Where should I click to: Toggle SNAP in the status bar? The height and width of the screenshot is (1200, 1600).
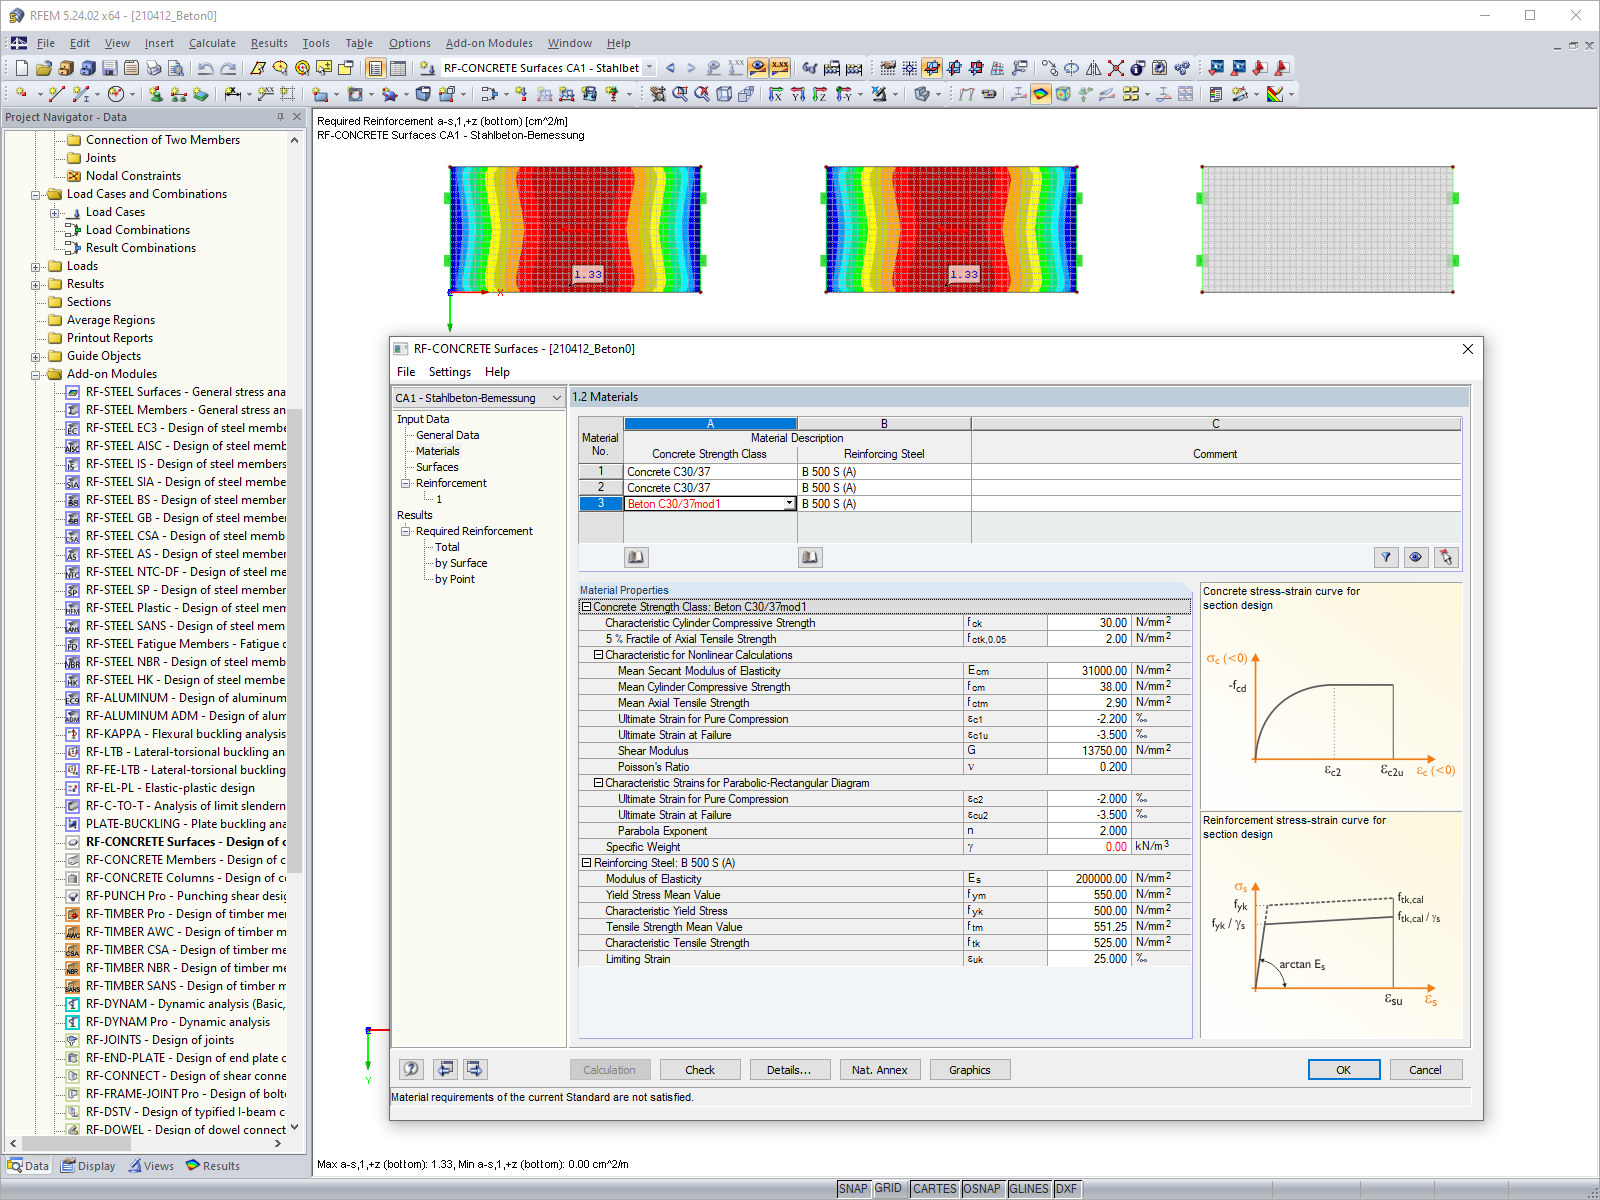[x=854, y=1188]
